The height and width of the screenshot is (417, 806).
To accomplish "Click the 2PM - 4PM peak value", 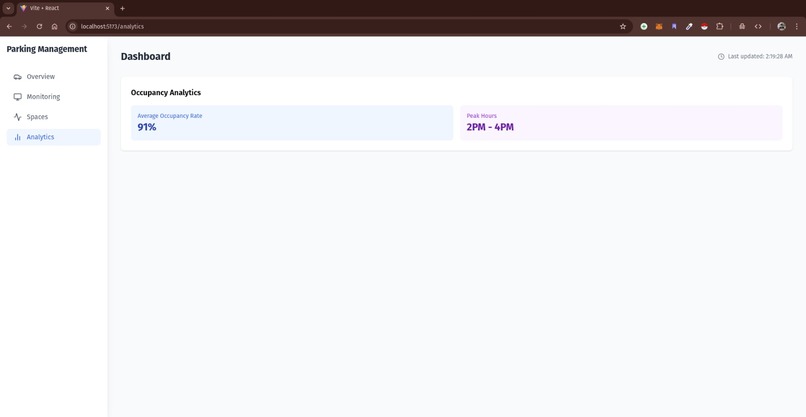I will point(490,127).
